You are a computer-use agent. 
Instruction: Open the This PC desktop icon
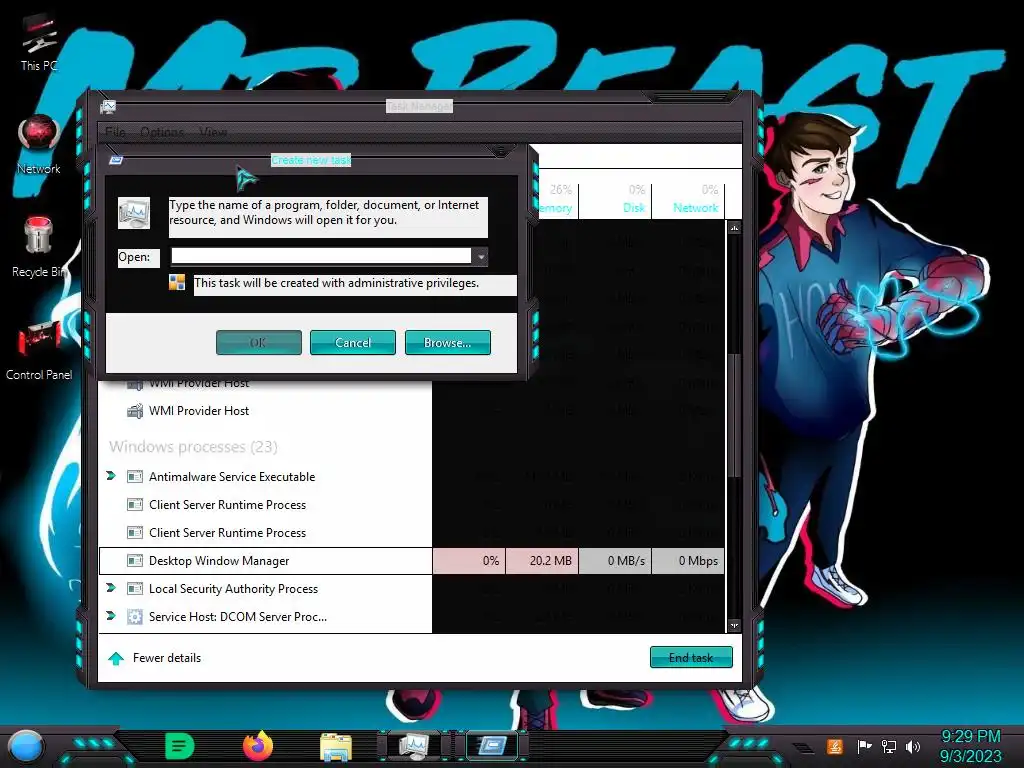pos(39,43)
